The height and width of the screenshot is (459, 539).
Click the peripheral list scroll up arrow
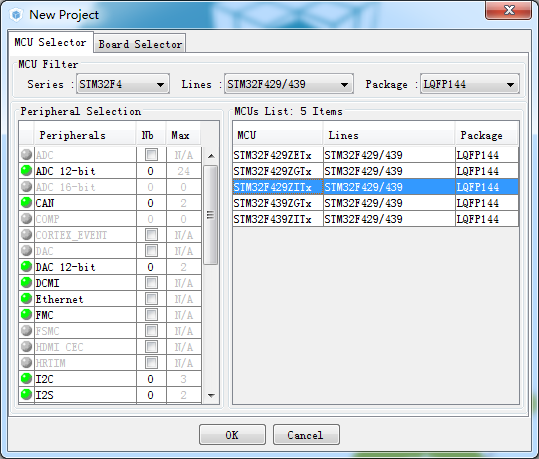(211, 156)
